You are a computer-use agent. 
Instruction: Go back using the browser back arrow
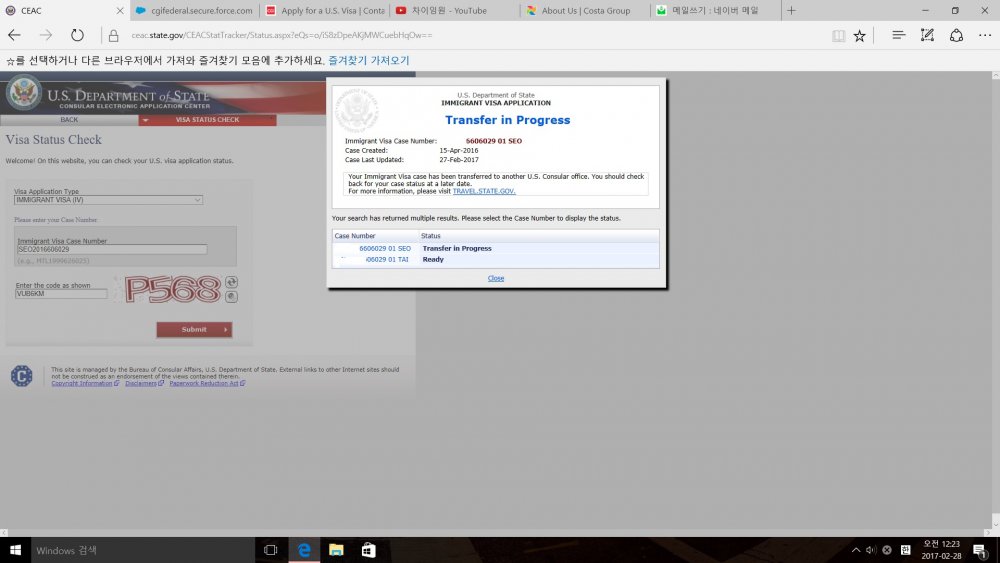(14, 35)
